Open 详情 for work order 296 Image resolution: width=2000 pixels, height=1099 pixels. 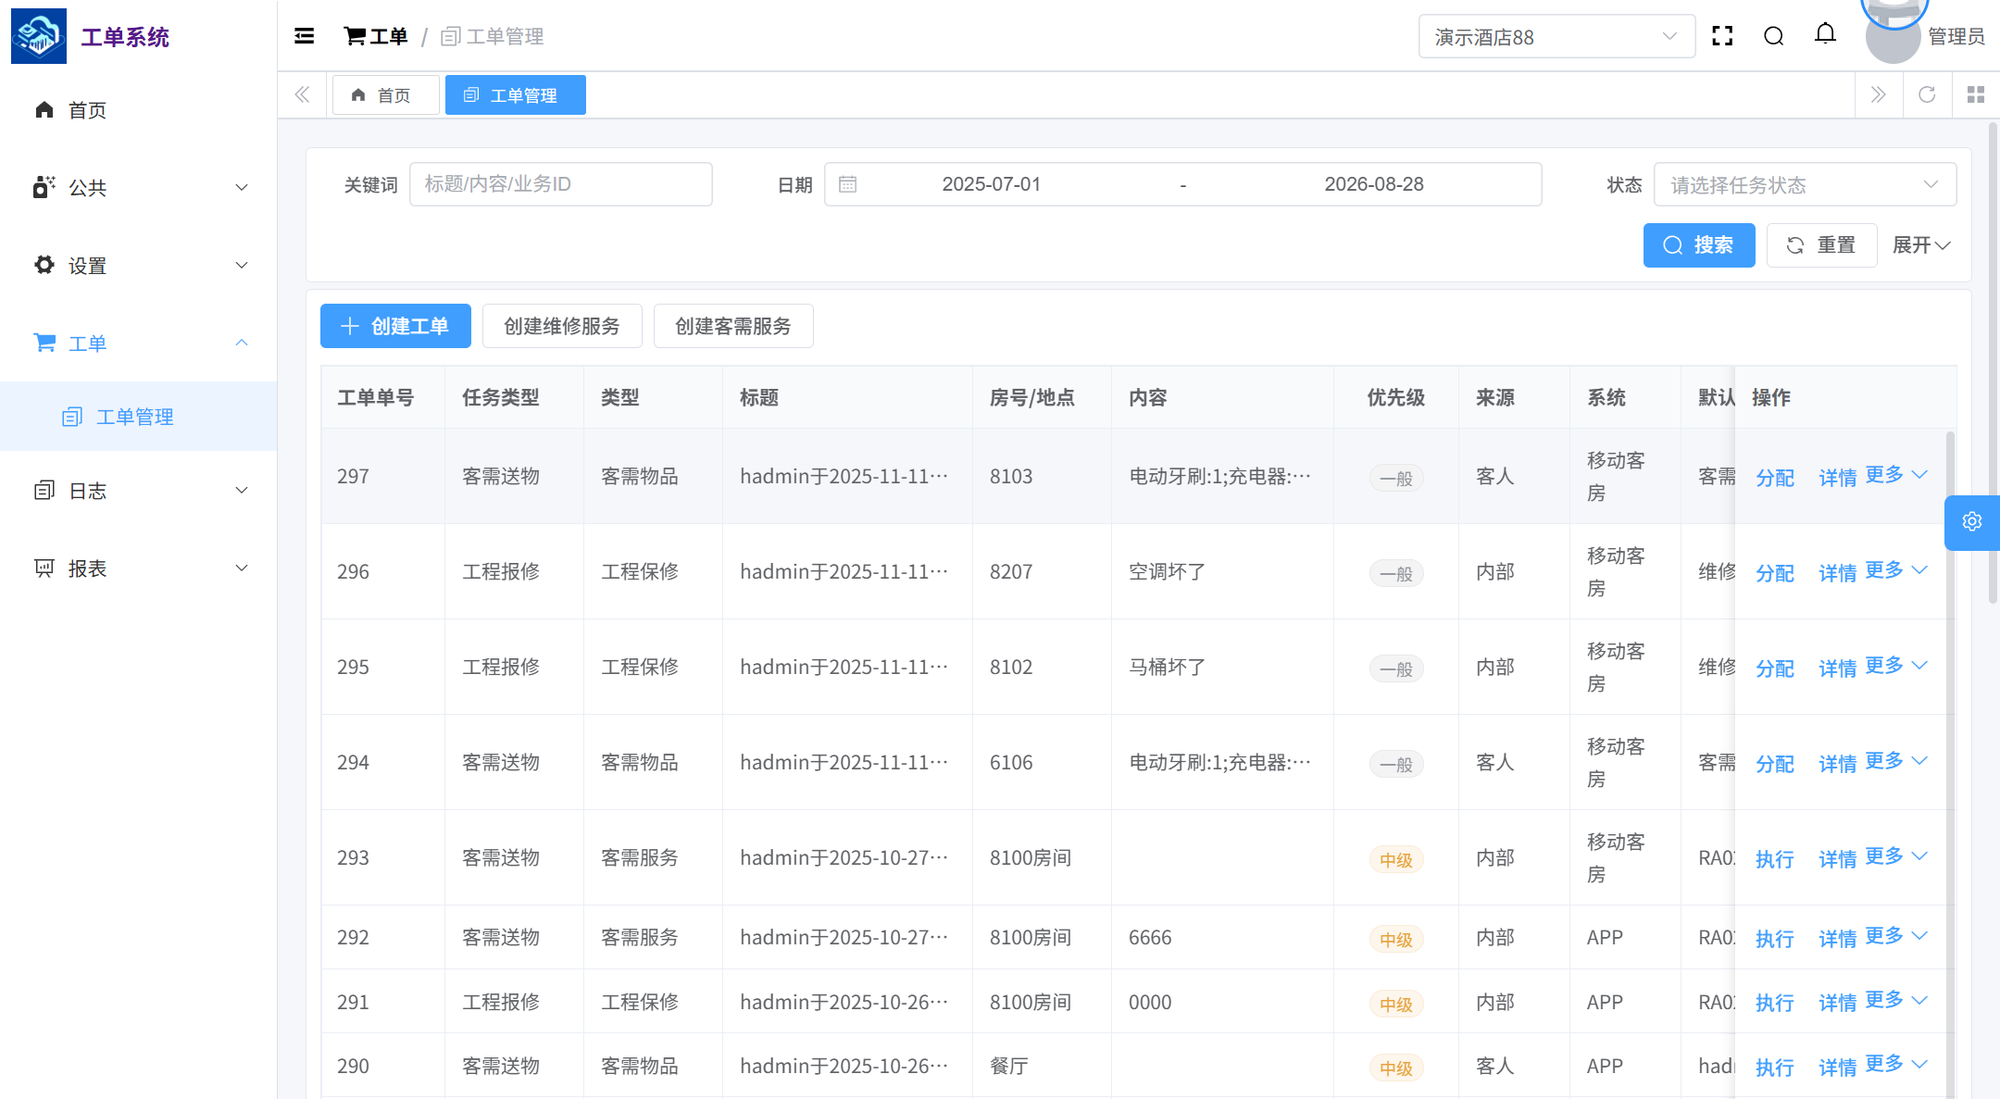click(1837, 572)
